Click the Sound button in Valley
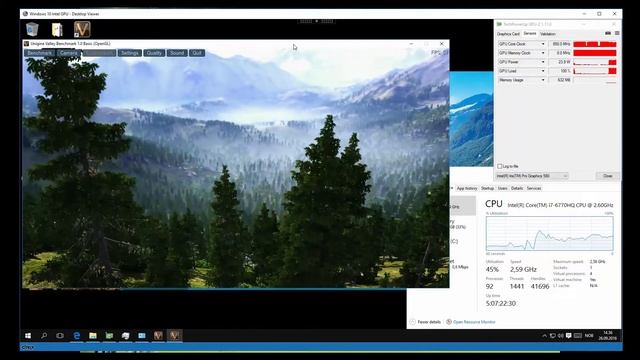The image size is (640, 360). tap(177, 53)
